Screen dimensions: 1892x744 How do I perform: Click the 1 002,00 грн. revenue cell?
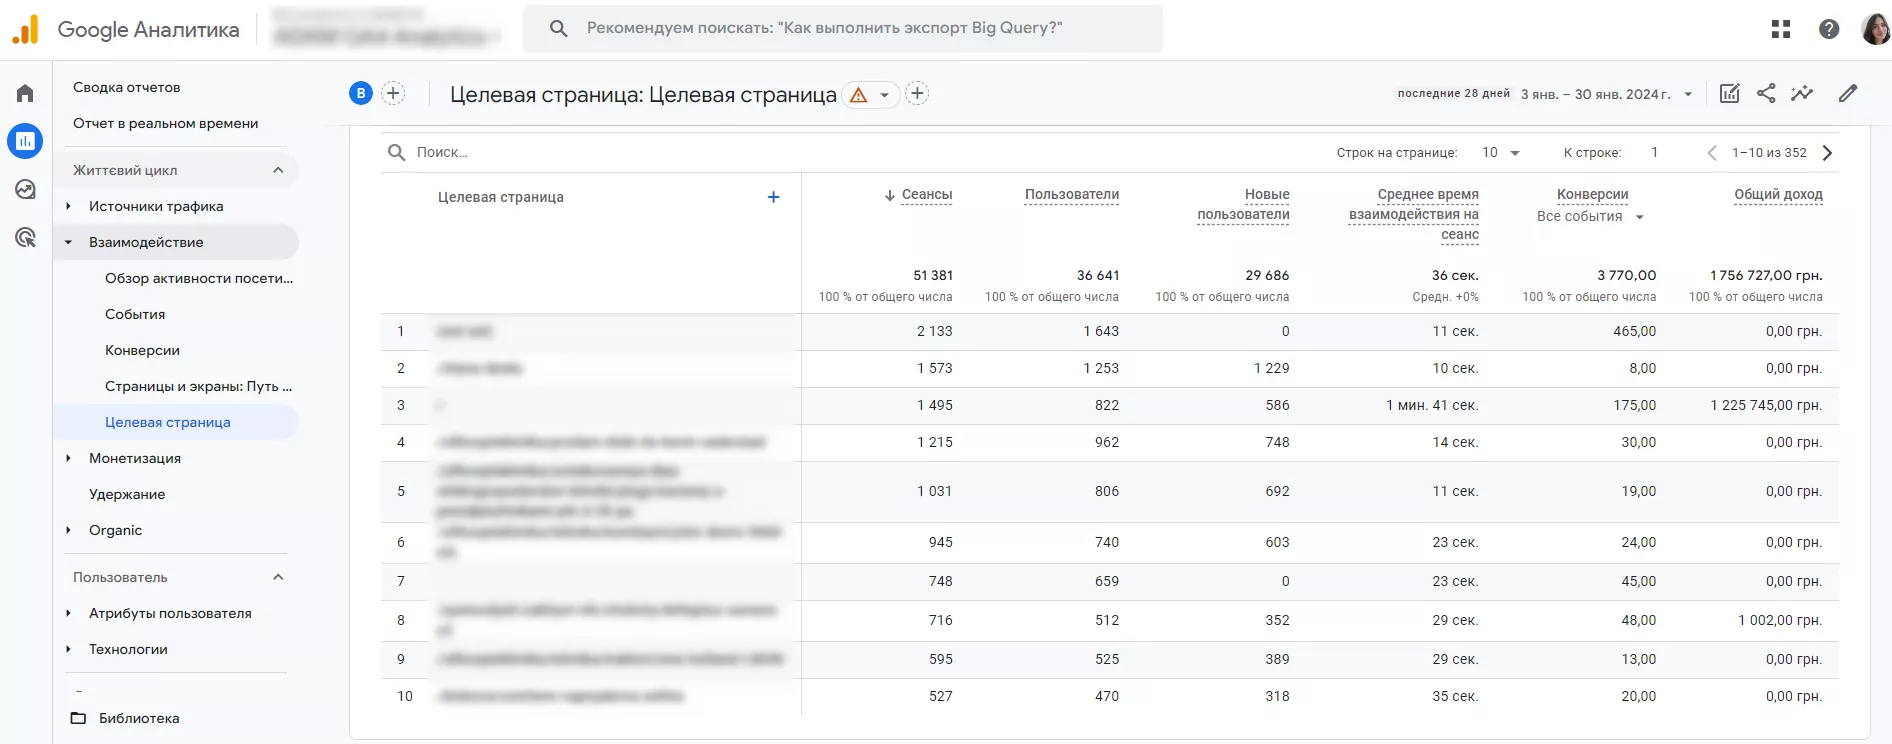click(x=1780, y=620)
